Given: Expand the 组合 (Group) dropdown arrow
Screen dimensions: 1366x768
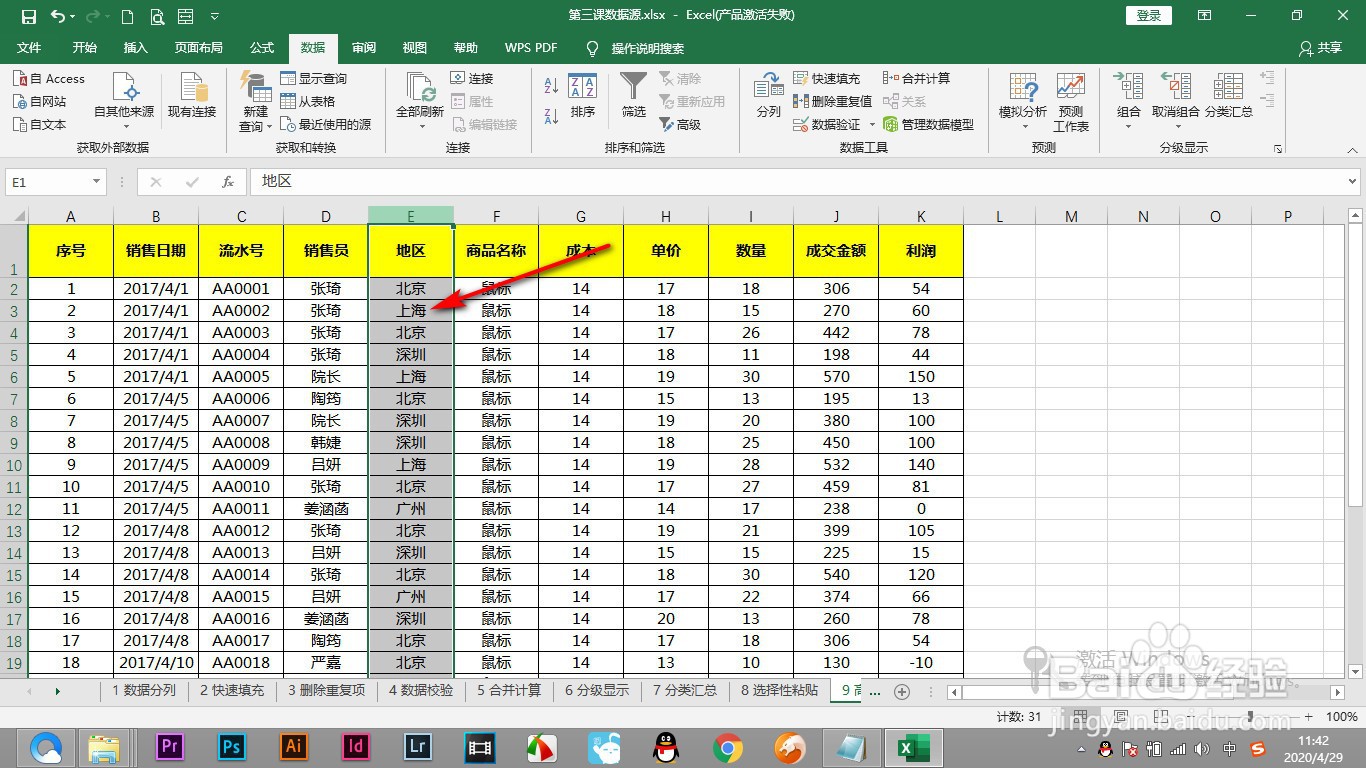Looking at the screenshot, I should [1127, 124].
